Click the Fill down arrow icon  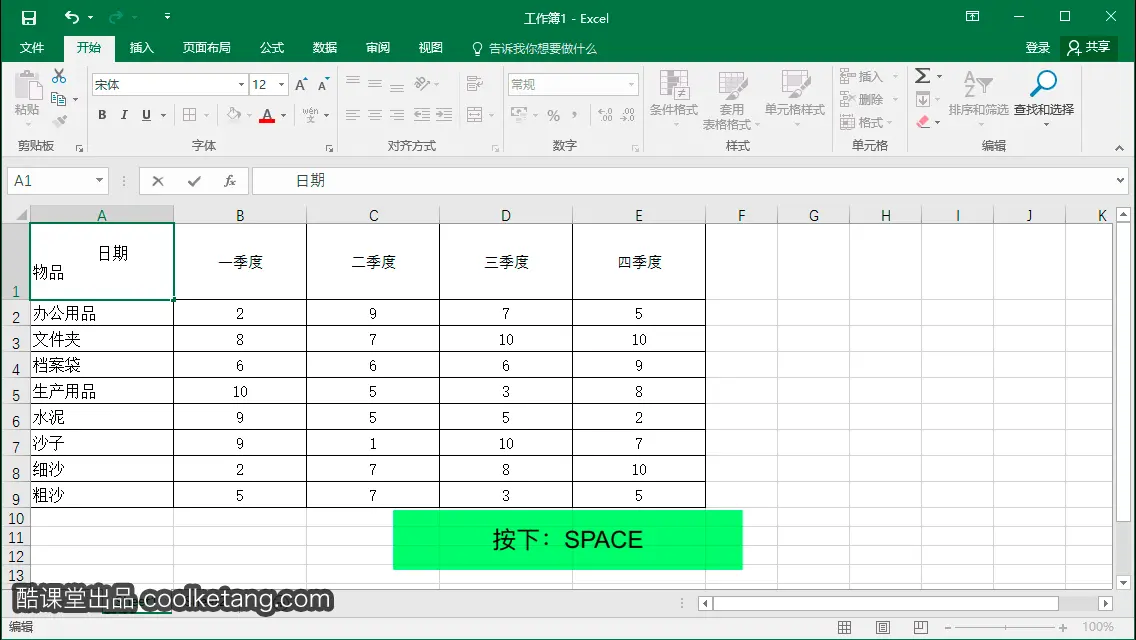[x=922, y=99]
